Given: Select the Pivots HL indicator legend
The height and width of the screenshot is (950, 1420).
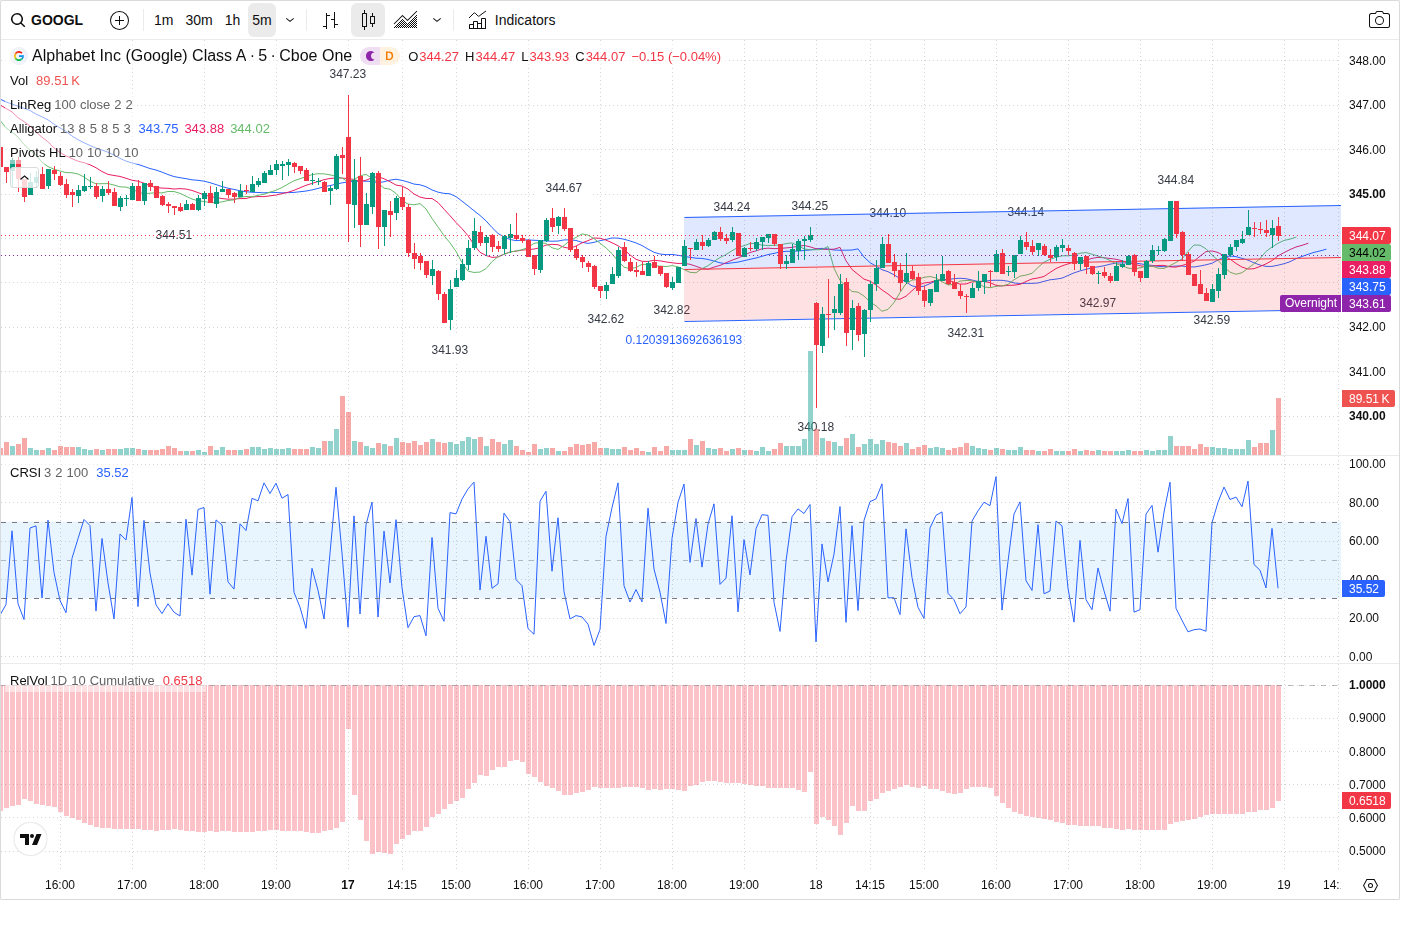Looking at the screenshot, I should [x=74, y=153].
